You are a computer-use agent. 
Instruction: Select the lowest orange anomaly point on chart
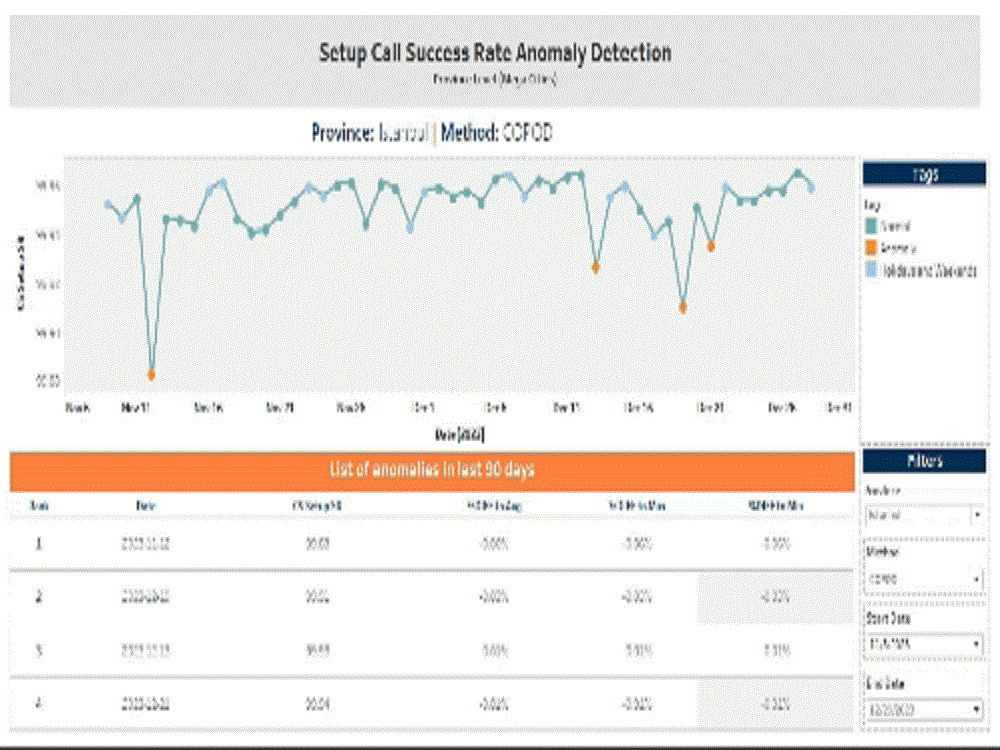click(150, 374)
